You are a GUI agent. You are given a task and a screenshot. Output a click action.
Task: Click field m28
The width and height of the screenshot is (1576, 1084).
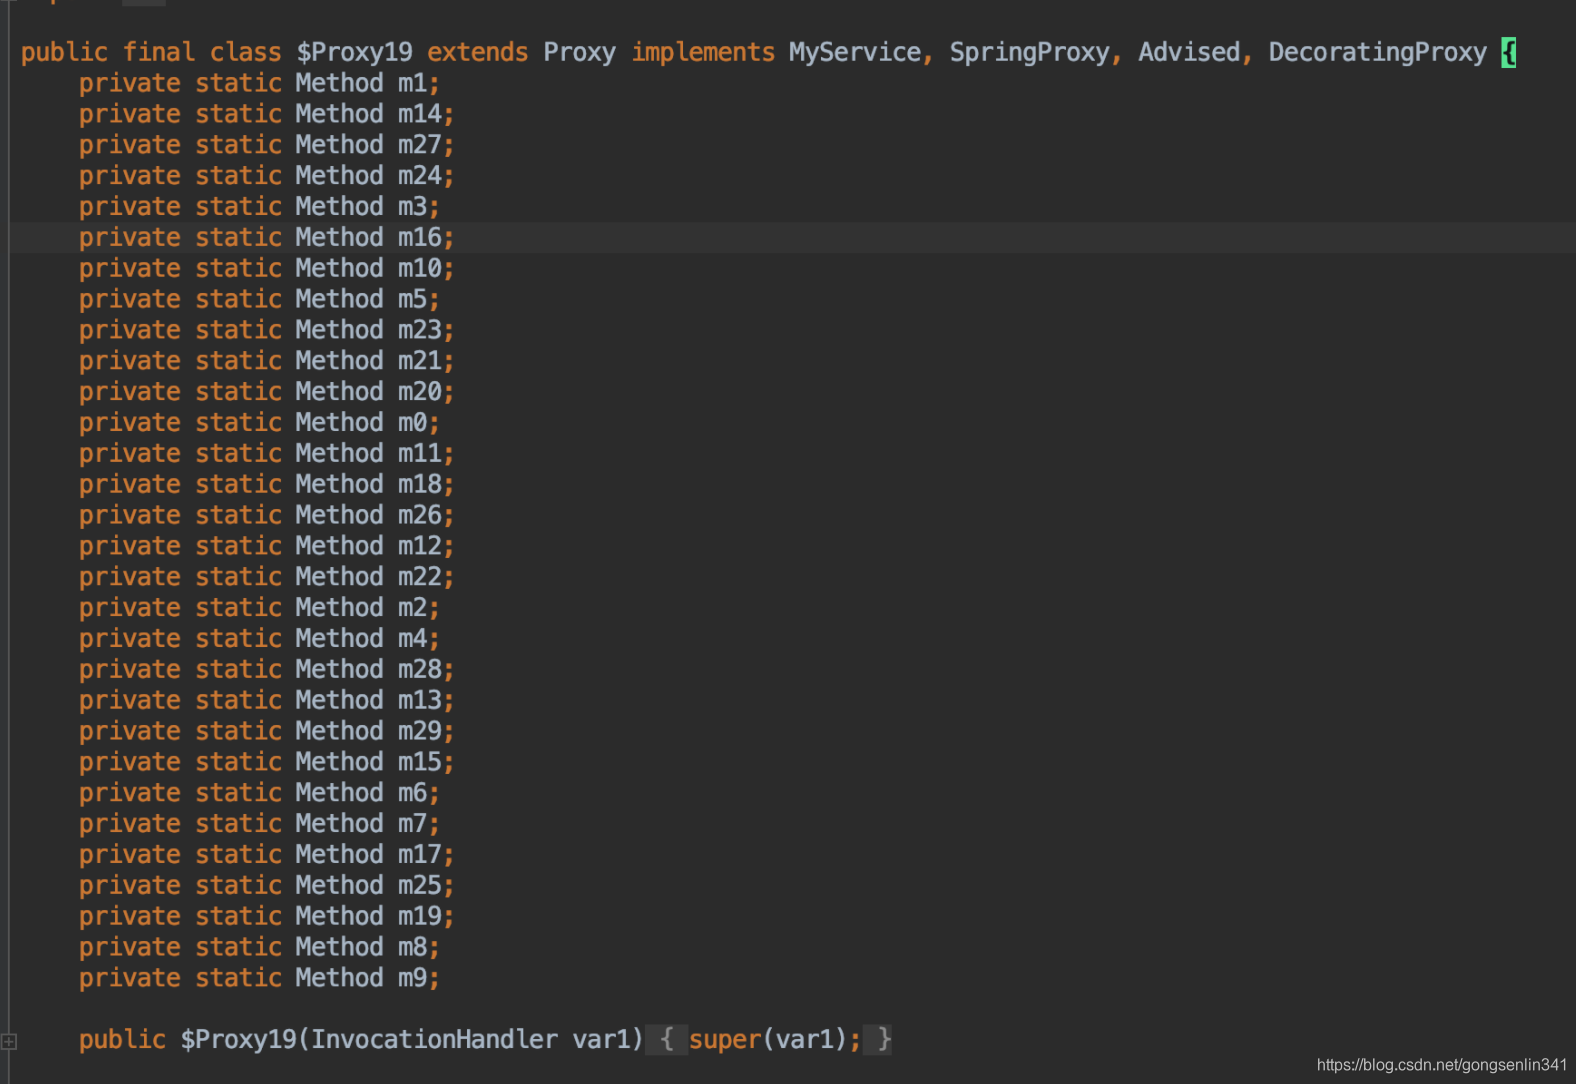point(419,670)
